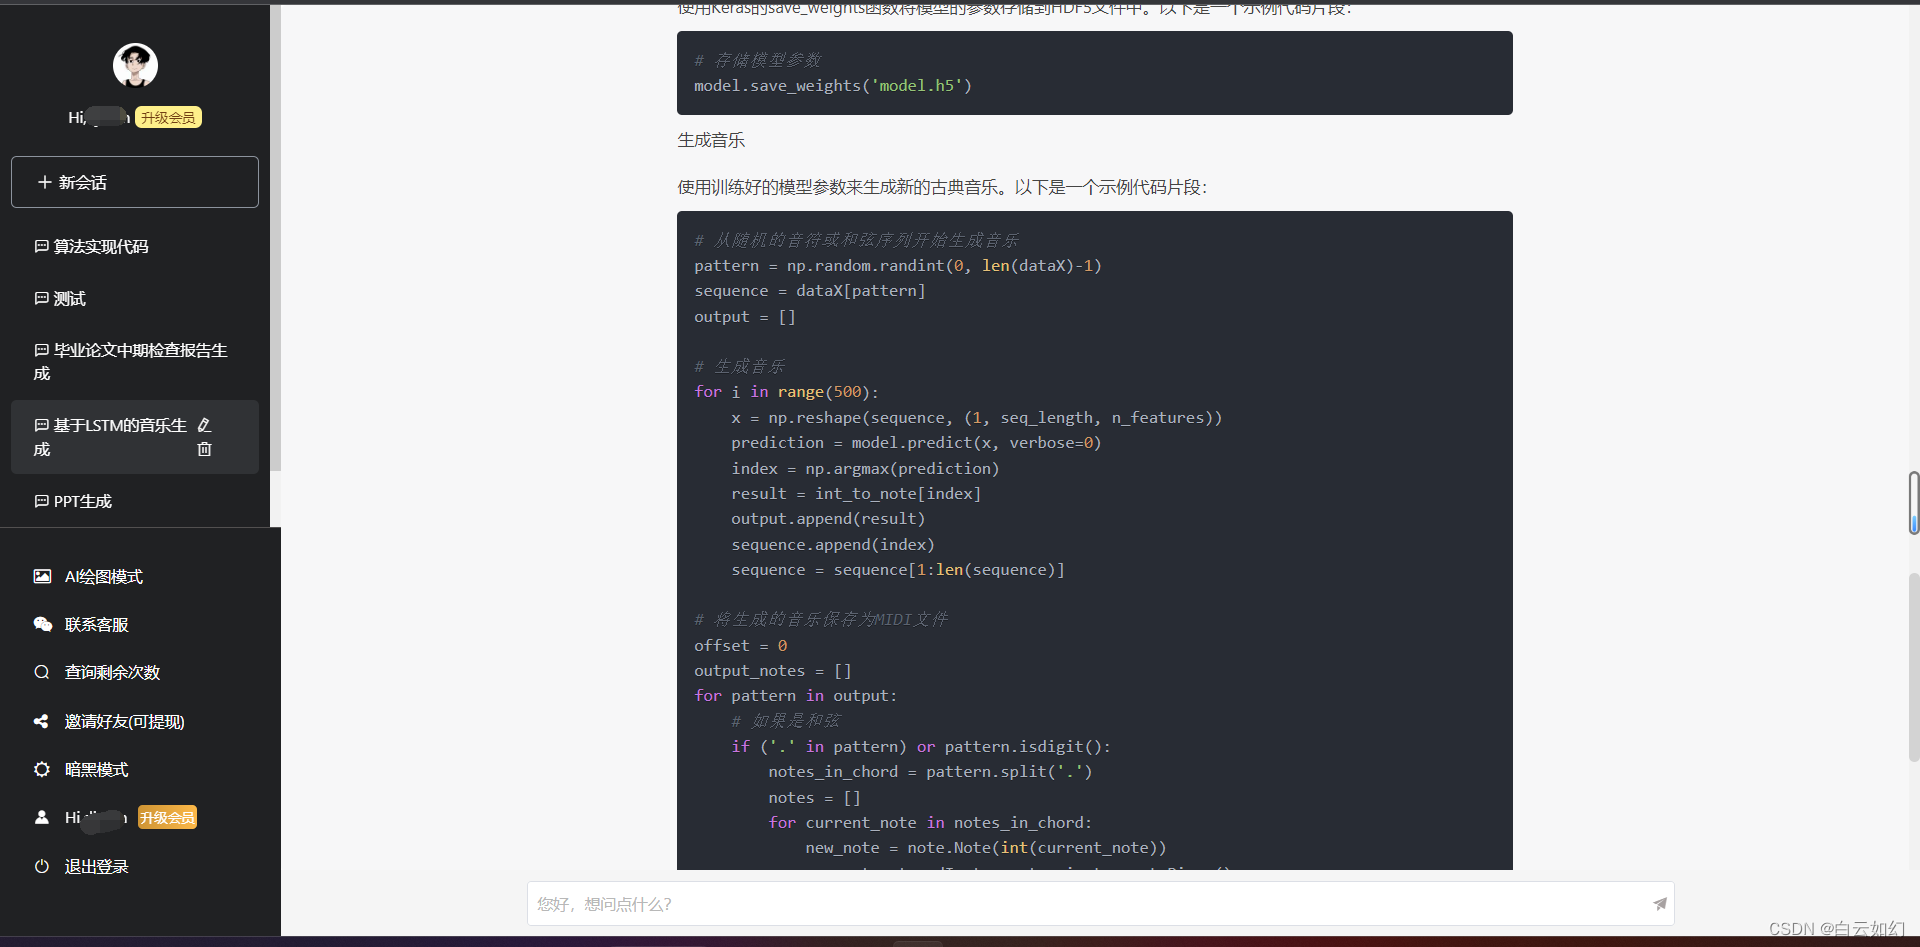Click chat icon beside 测试
This screenshot has width=1920, height=947.
click(41, 298)
